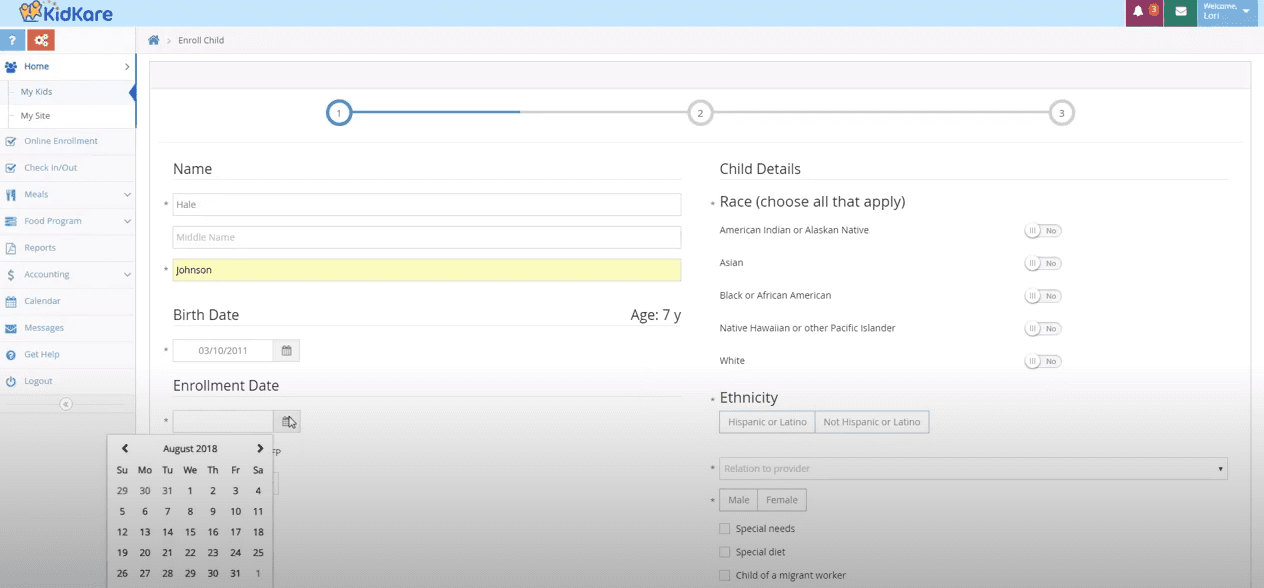Viewport: 1264px width, 588px height.
Task: Click the Middle Name input field
Action: pyautogui.click(x=427, y=237)
